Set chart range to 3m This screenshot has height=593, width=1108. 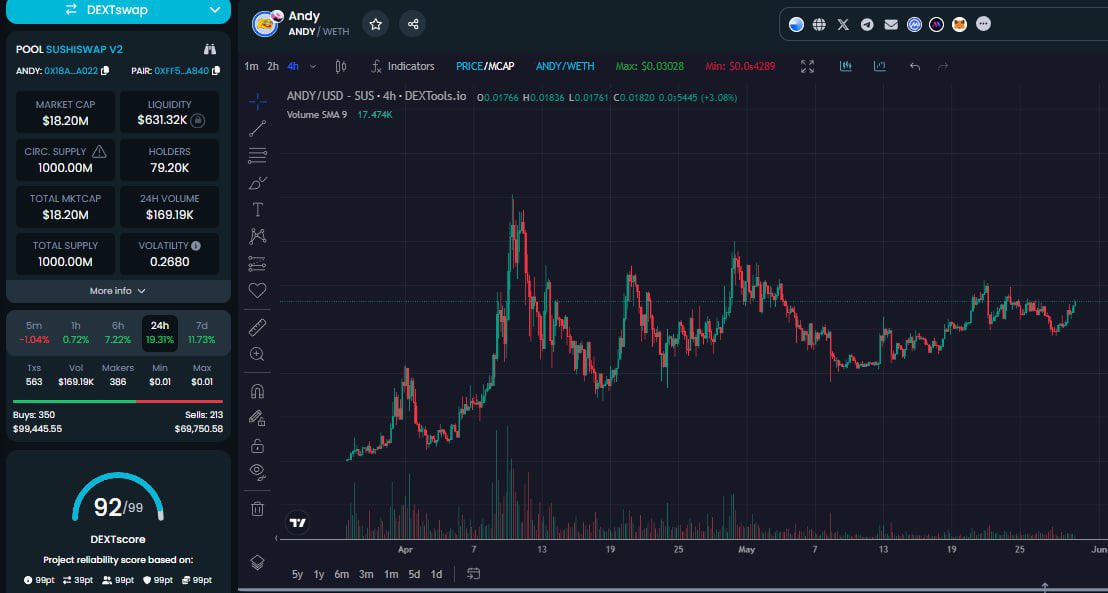click(366, 575)
